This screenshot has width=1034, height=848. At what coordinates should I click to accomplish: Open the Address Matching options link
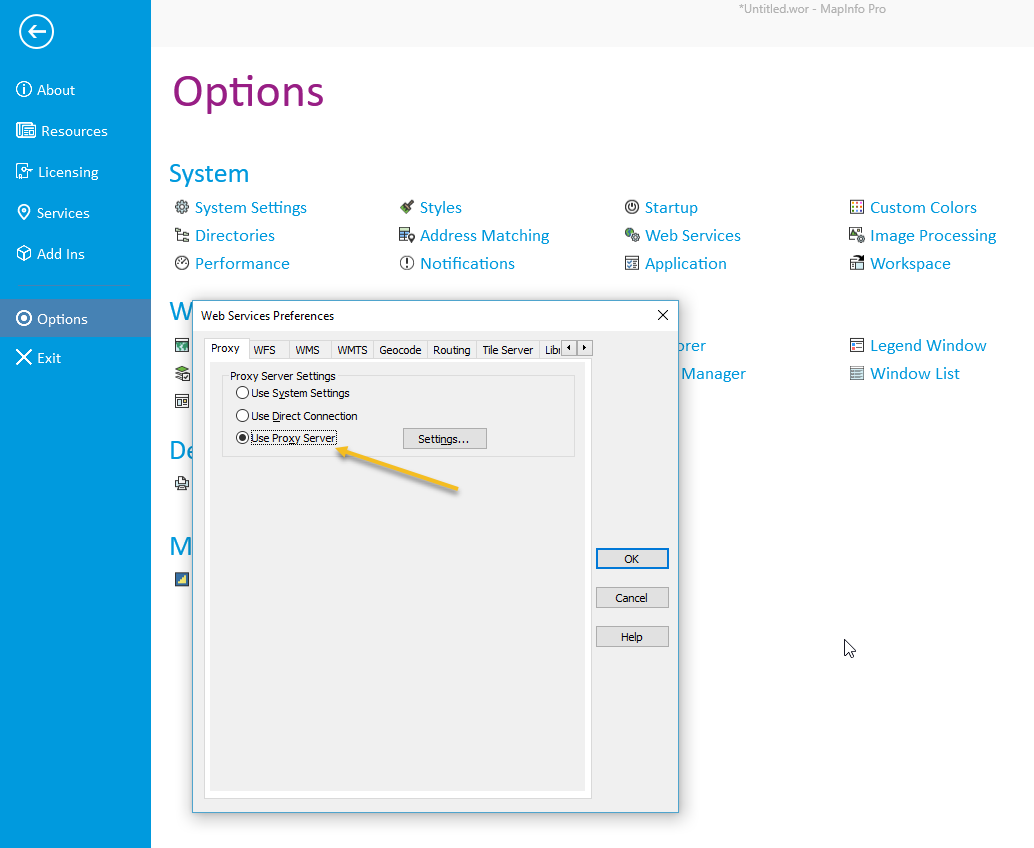point(484,236)
